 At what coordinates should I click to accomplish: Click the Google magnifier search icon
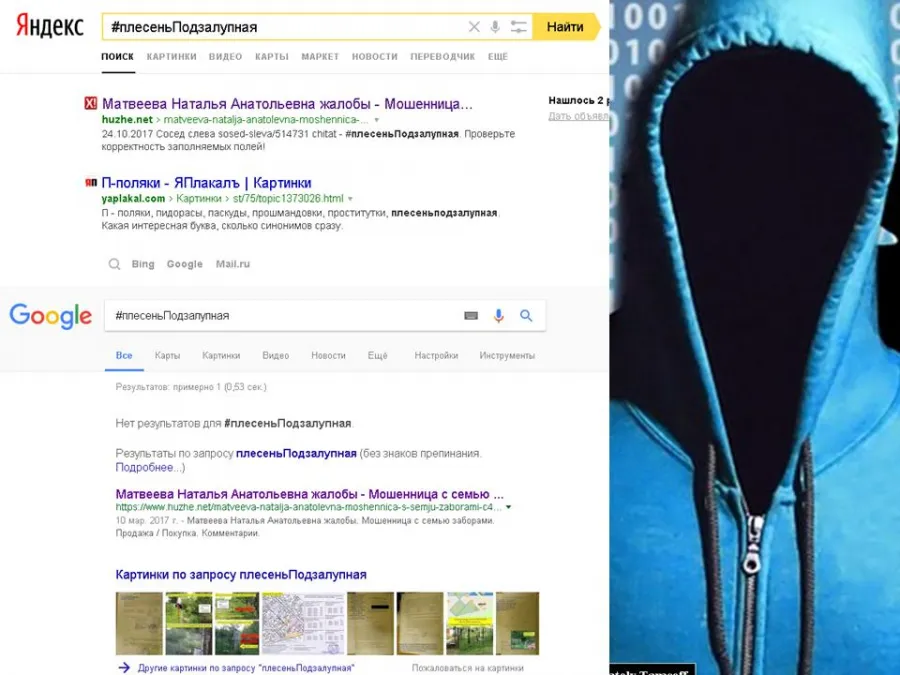[526, 316]
